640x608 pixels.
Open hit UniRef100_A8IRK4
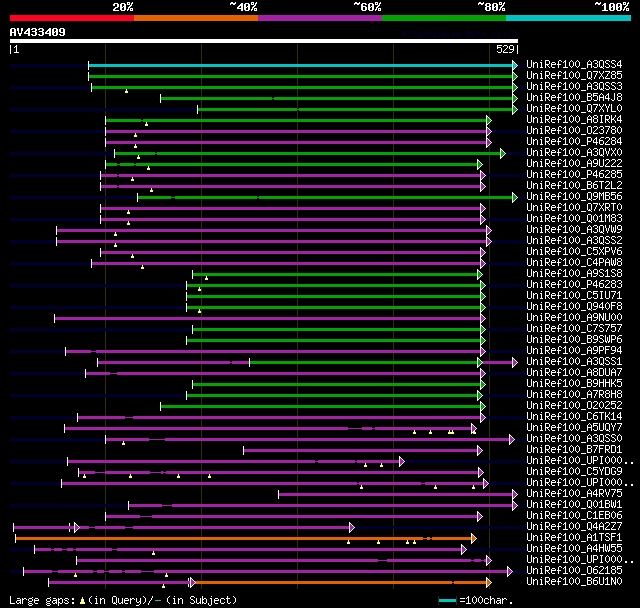coord(574,120)
